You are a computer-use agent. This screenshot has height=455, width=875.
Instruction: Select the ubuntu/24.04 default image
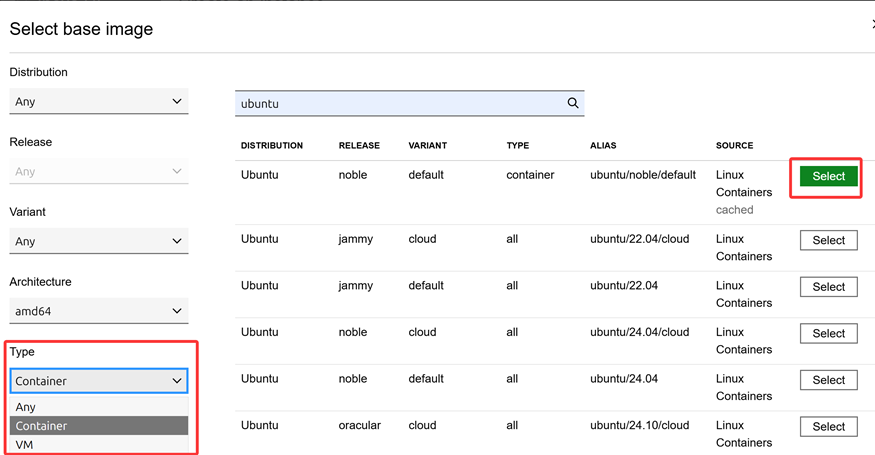(829, 380)
